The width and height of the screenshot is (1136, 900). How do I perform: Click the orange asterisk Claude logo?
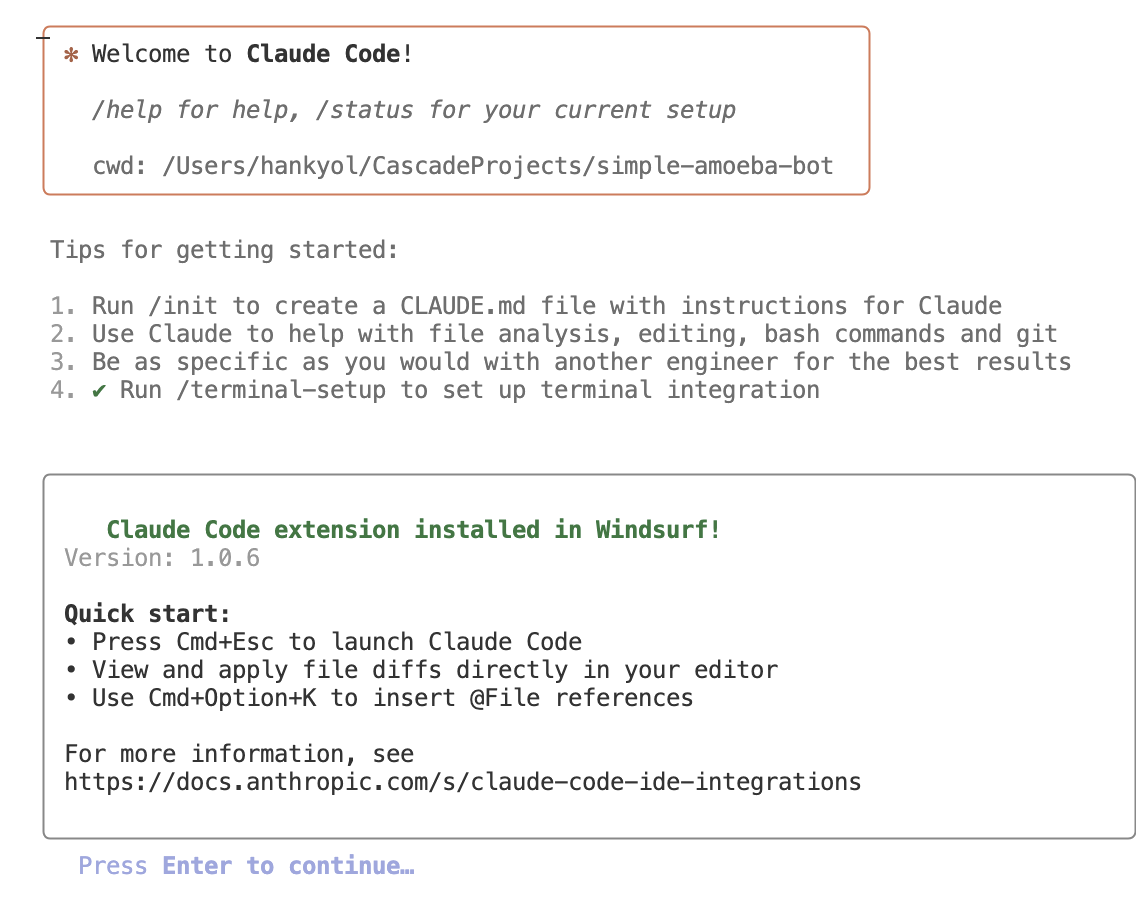coord(70,55)
